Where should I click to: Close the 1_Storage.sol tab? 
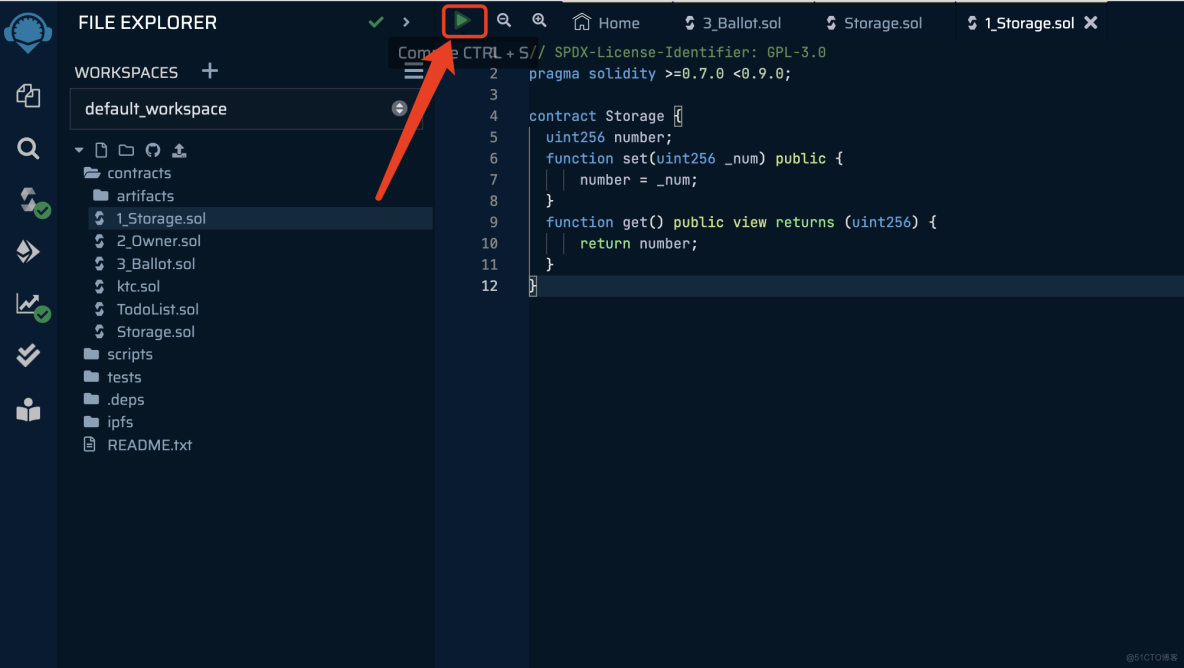pyautogui.click(x=1091, y=23)
